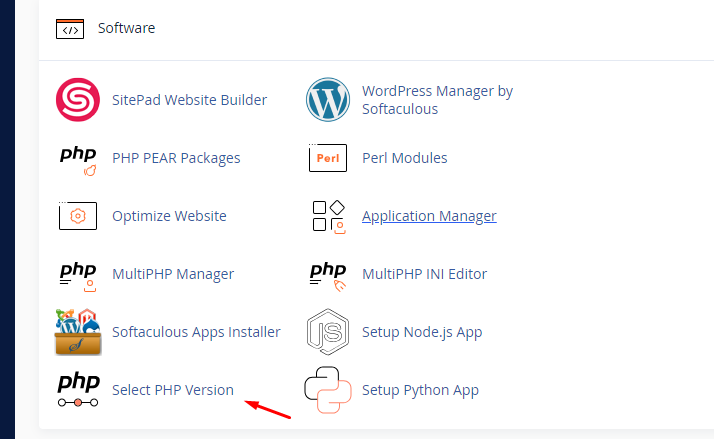The image size is (714, 439).
Task: Click the Python logo icon
Action: 328,390
